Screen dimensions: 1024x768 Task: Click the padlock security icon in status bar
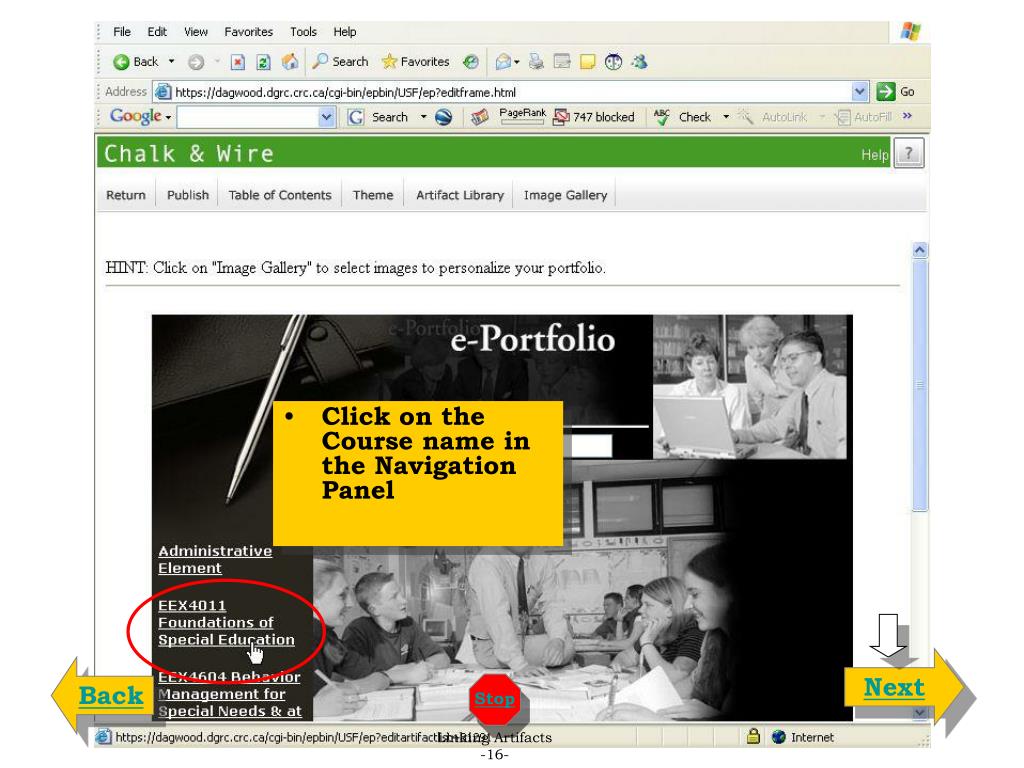[x=753, y=737]
